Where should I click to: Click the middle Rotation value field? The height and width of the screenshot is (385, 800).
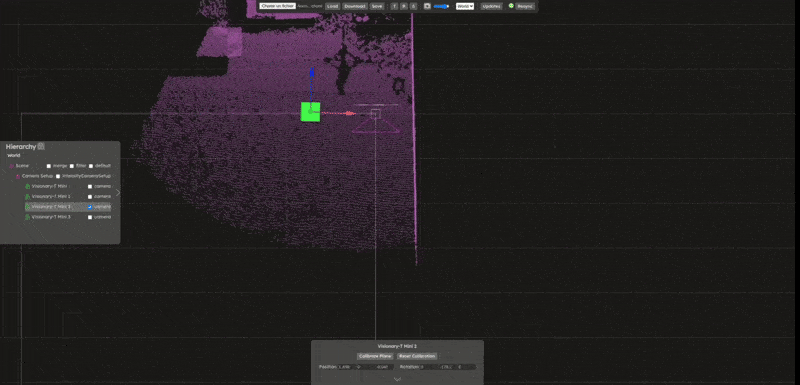tap(447, 367)
